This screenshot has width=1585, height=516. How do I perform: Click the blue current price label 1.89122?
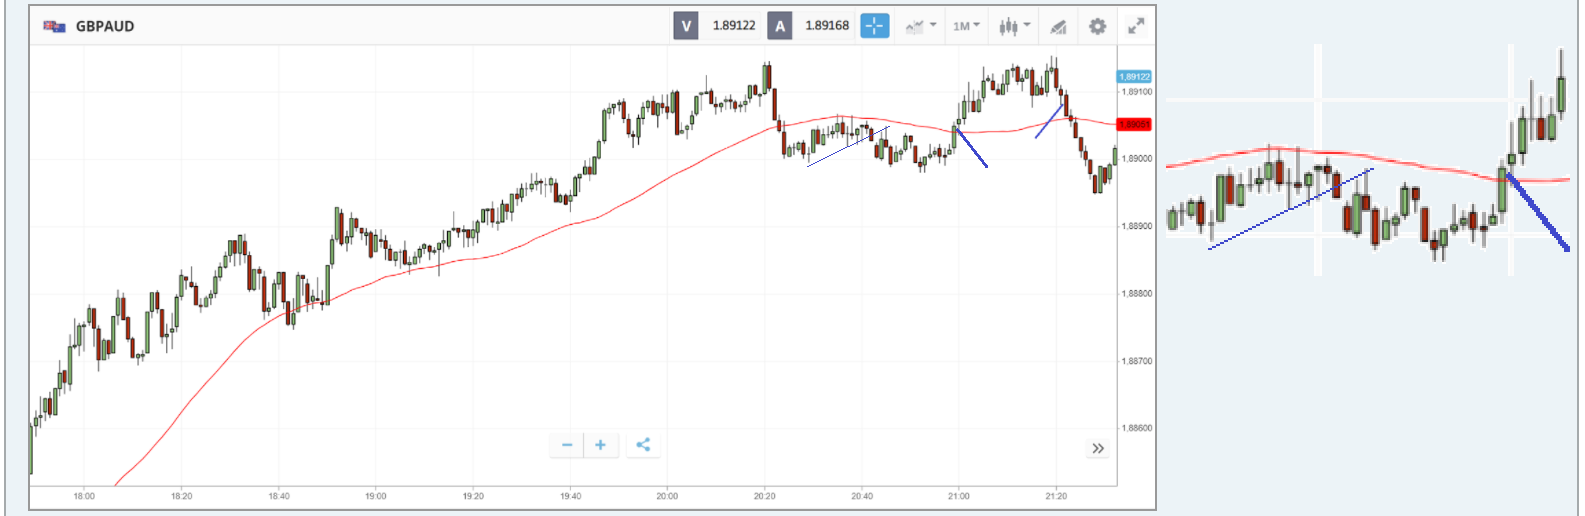pyautogui.click(x=1134, y=76)
